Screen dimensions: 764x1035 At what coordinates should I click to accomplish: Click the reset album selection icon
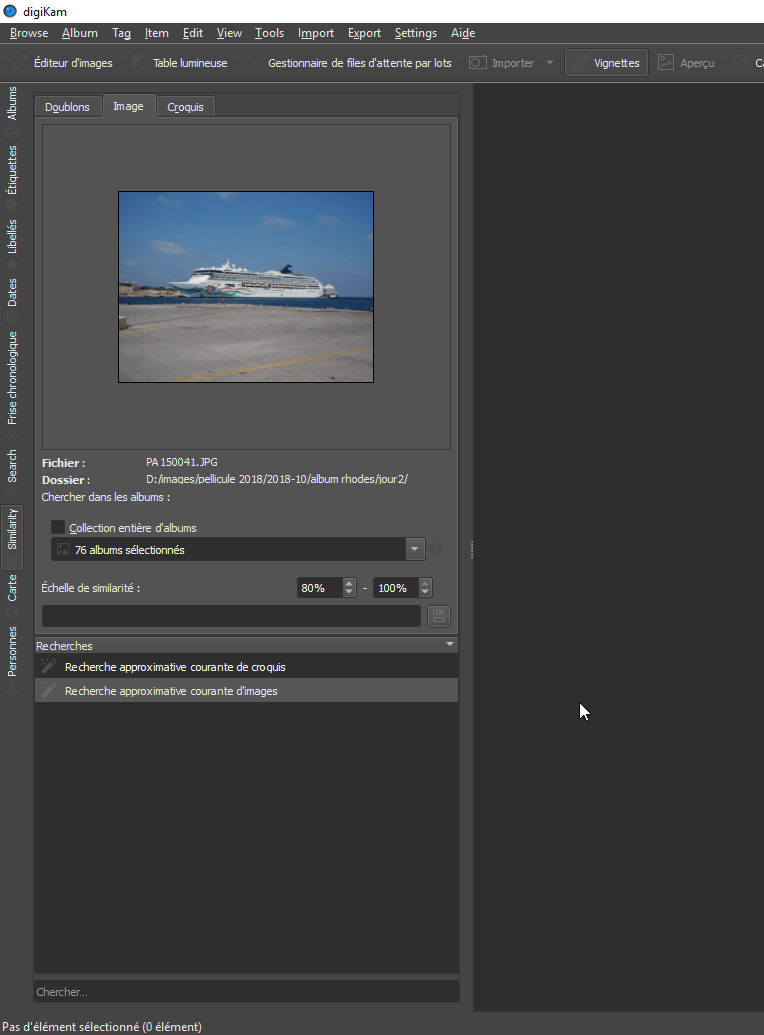pyautogui.click(x=436, y=549)
